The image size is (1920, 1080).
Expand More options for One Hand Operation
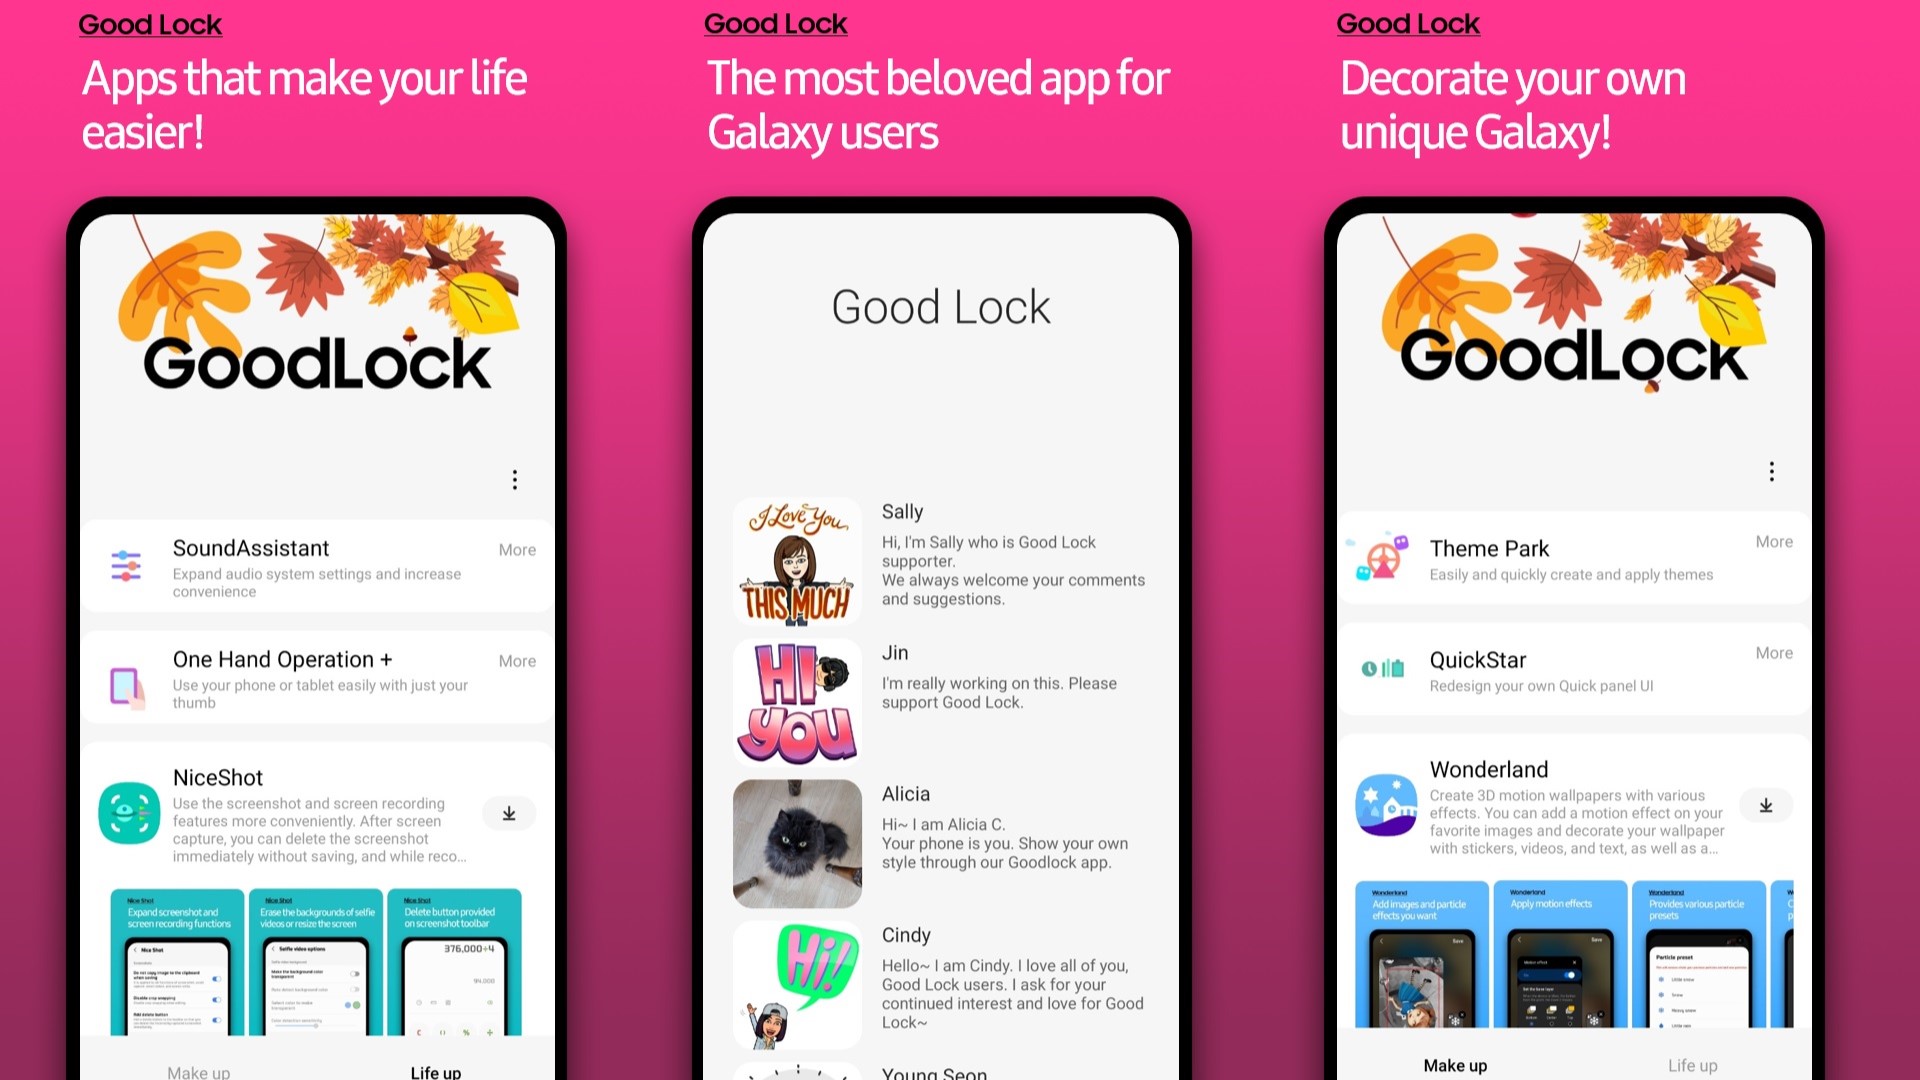tap(514, 659)
